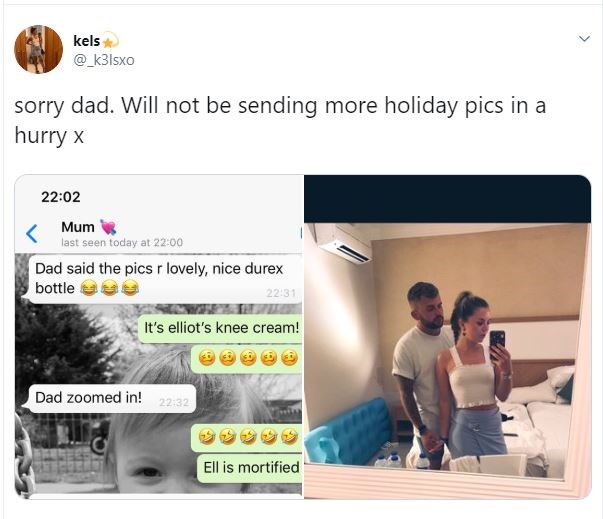This screenshot has height=519, width=603.
Task: Open the Mum contact name header
Action: [78, 227]
